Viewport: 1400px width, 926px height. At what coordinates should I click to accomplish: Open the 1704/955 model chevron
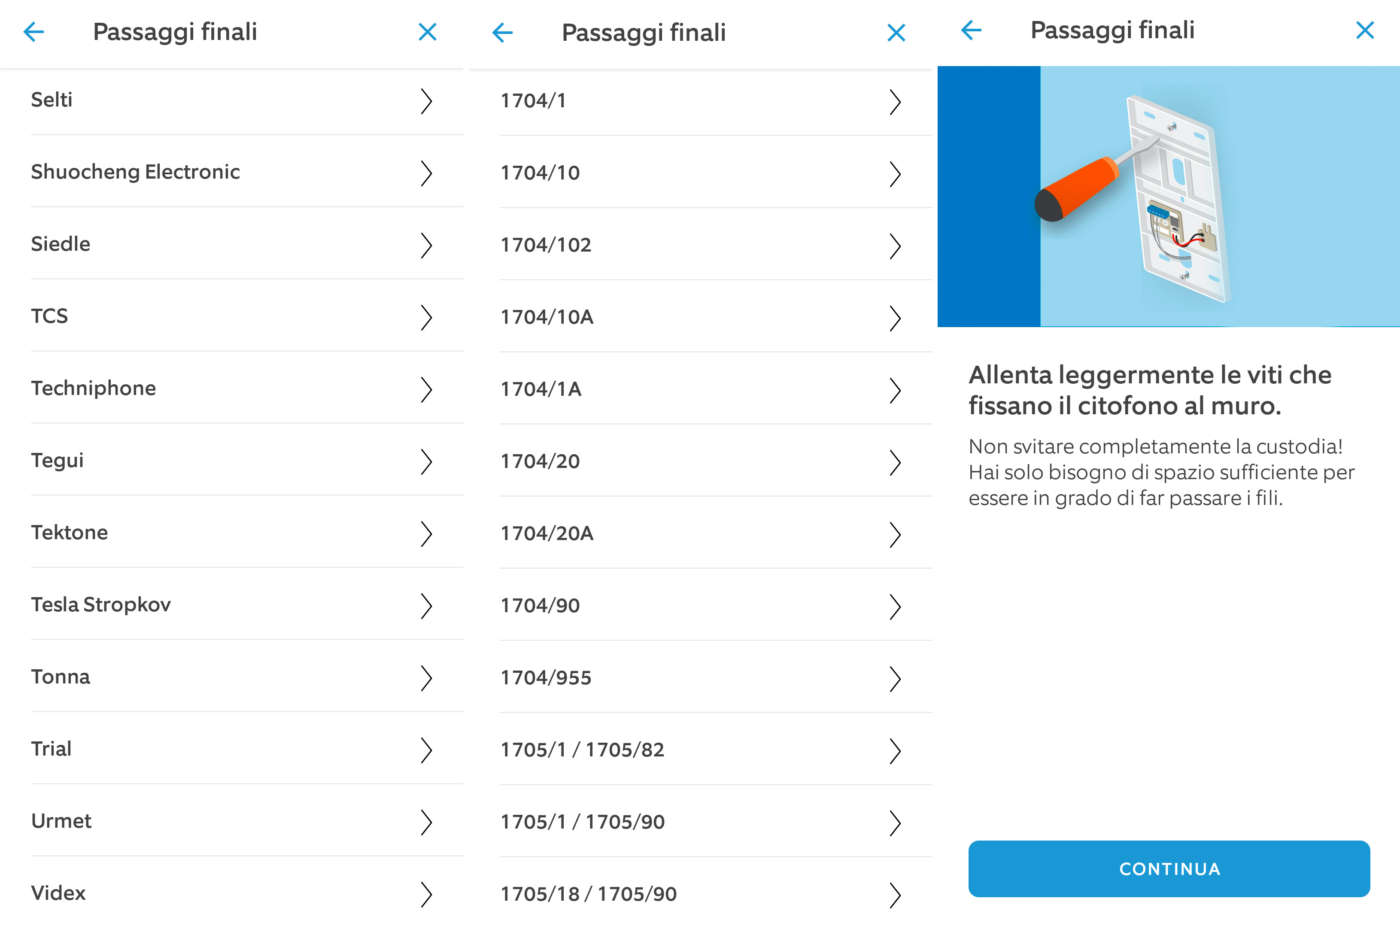coord(895,679)
